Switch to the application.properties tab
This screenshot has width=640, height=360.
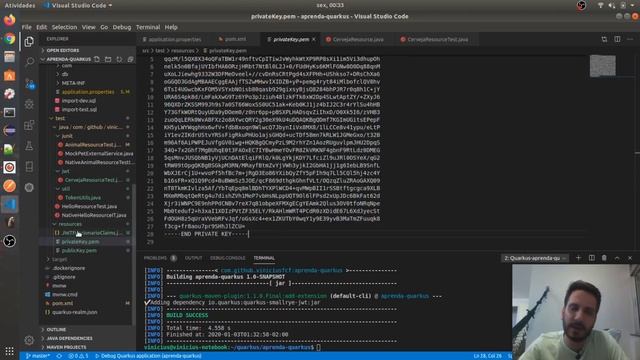174,40
